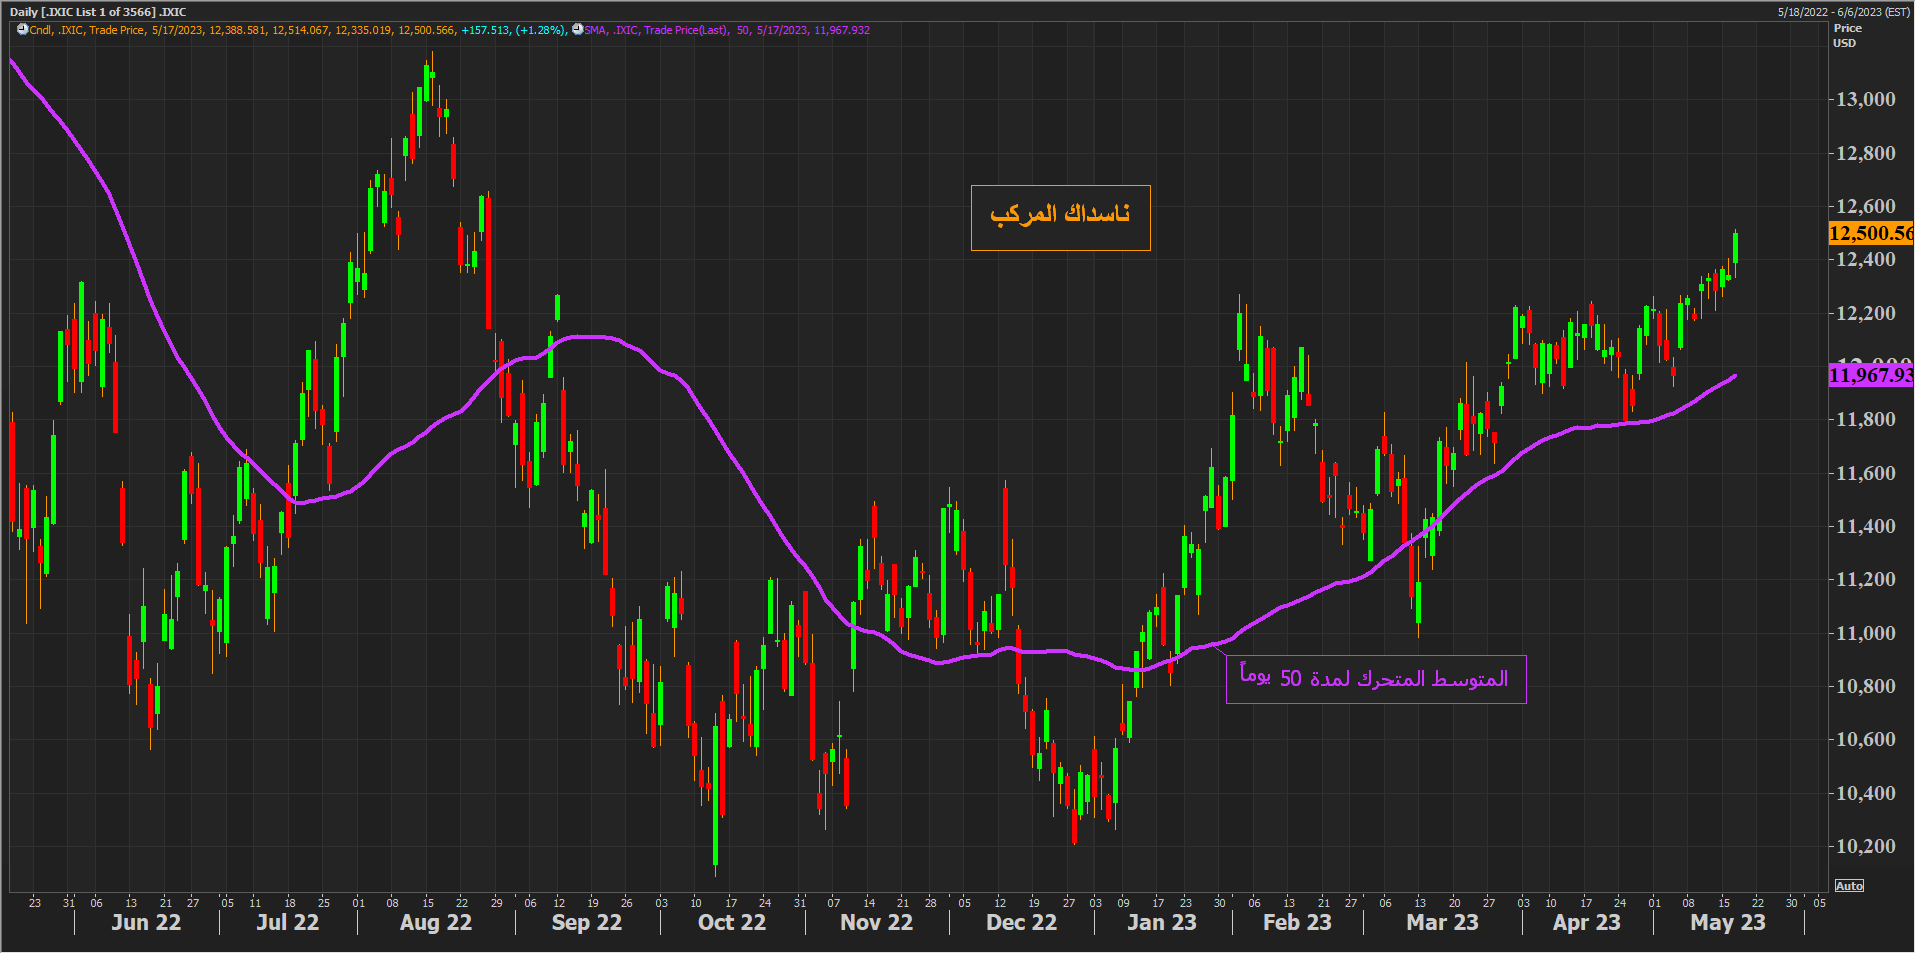
Task: Click the Price USD axis label
Action: [x=1846, y=36]
